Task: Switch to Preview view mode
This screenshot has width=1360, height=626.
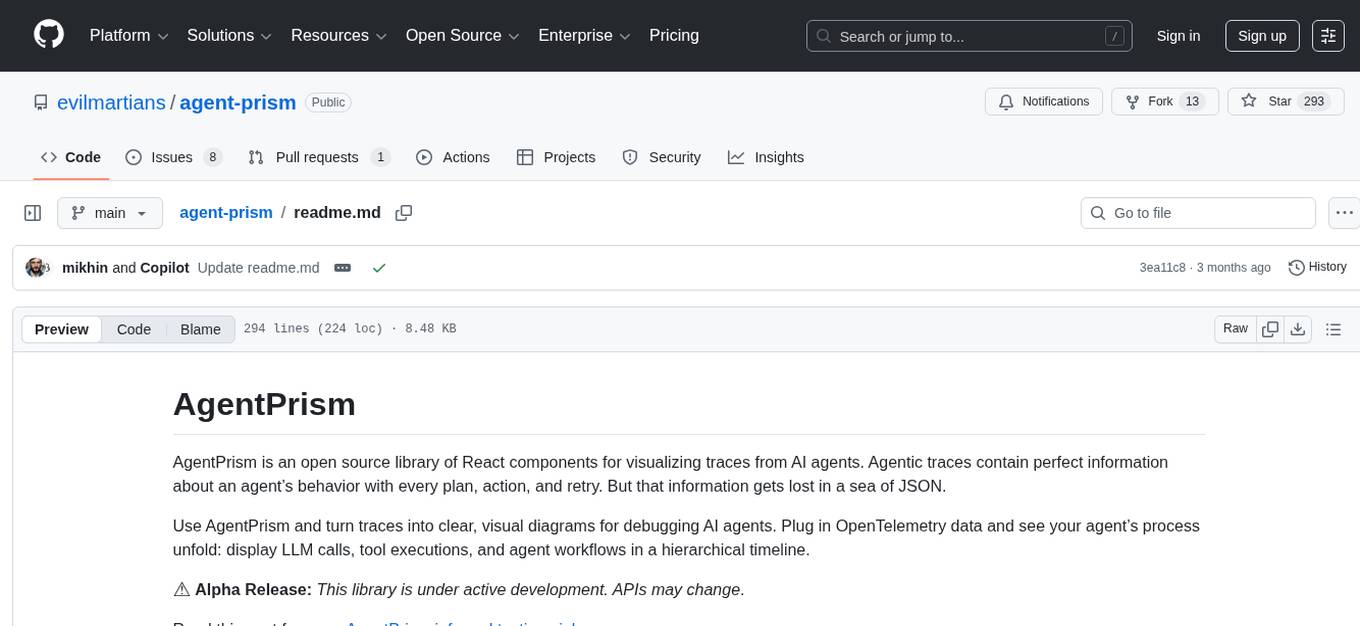Action: (x=62, y=329)
